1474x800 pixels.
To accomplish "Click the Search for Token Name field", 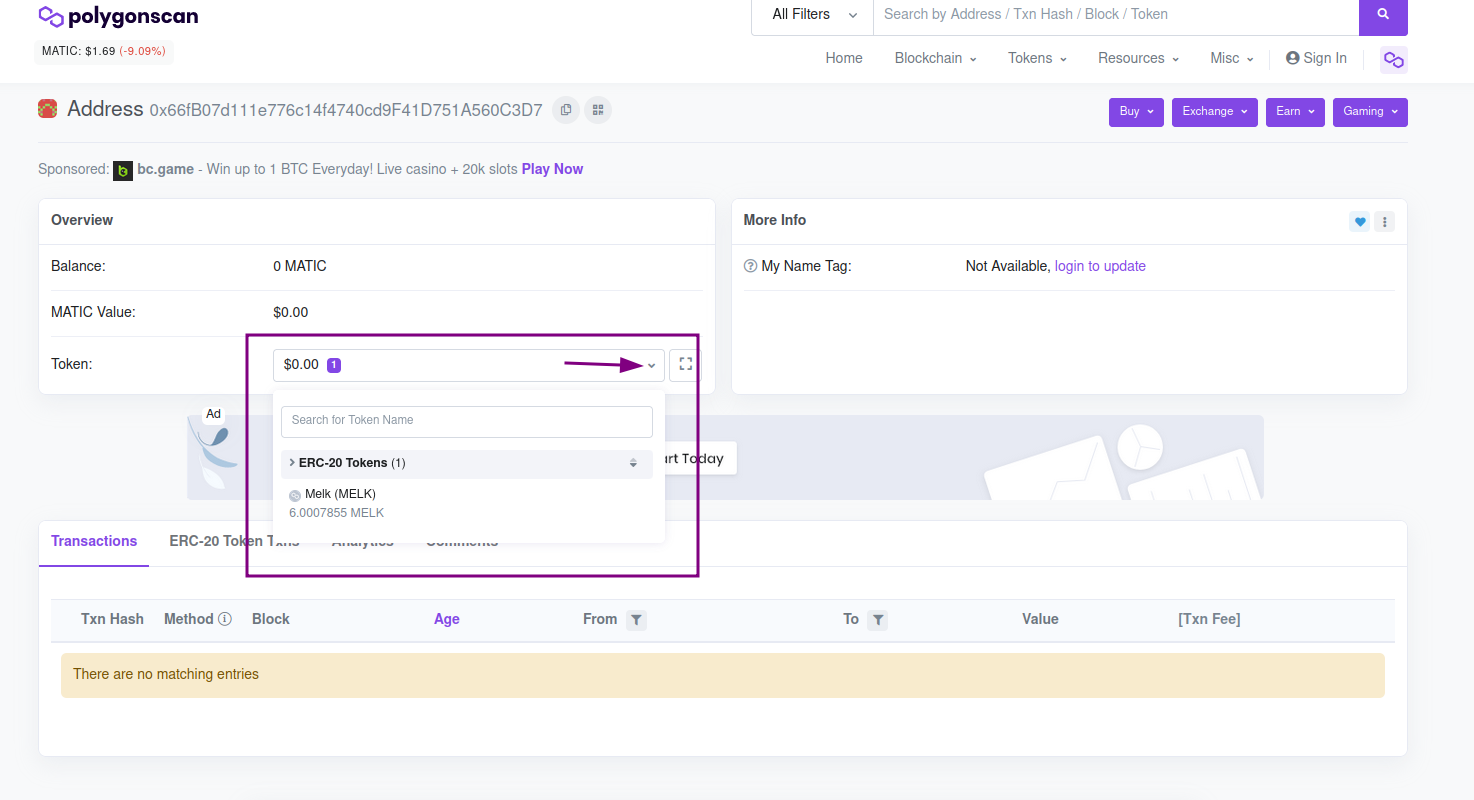I will point(466,421).
